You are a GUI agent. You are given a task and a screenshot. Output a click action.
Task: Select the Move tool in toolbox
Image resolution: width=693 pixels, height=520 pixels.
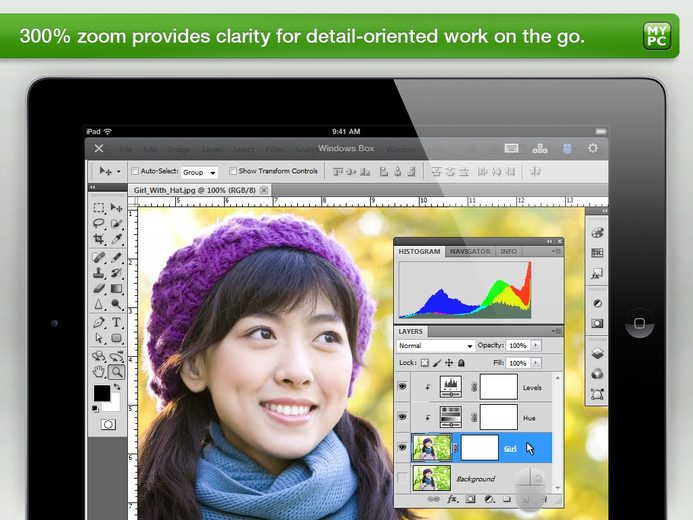(x=117, y=208)
